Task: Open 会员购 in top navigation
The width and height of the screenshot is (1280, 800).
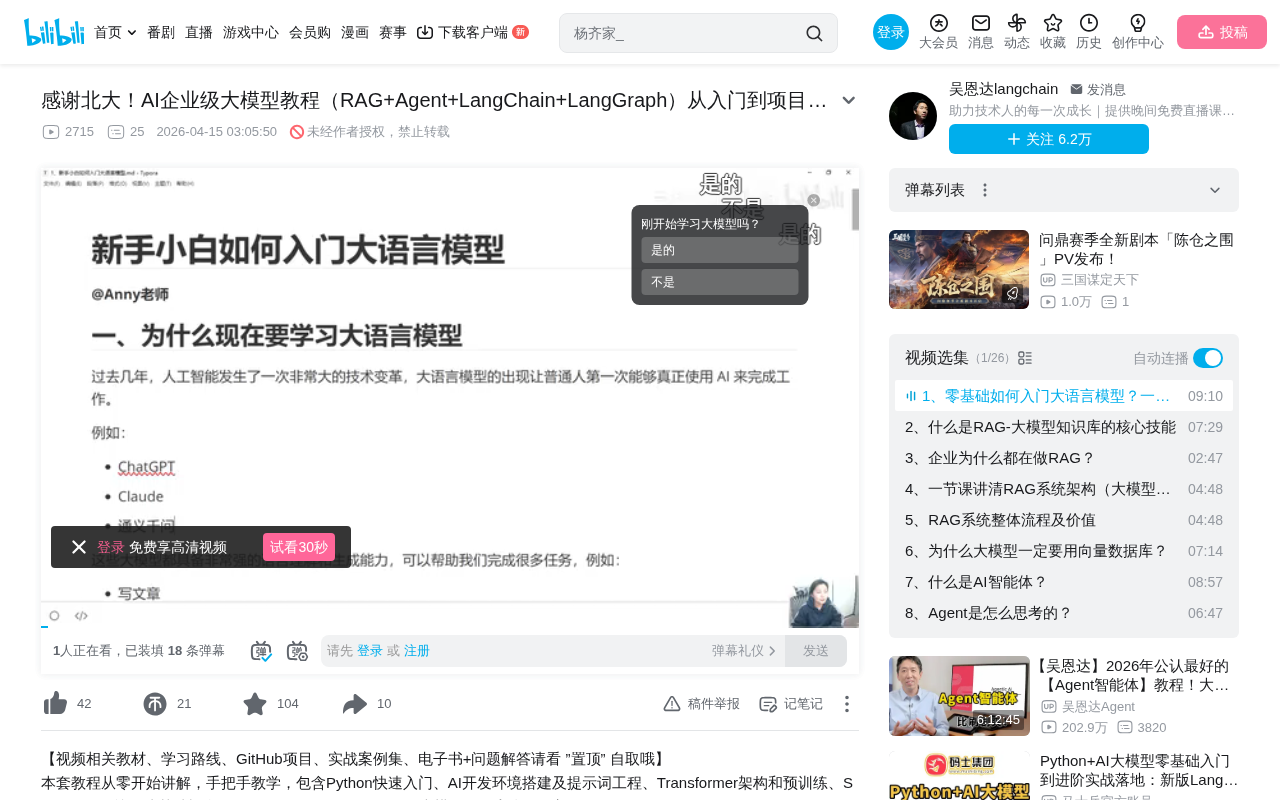Action: (310, 32)
